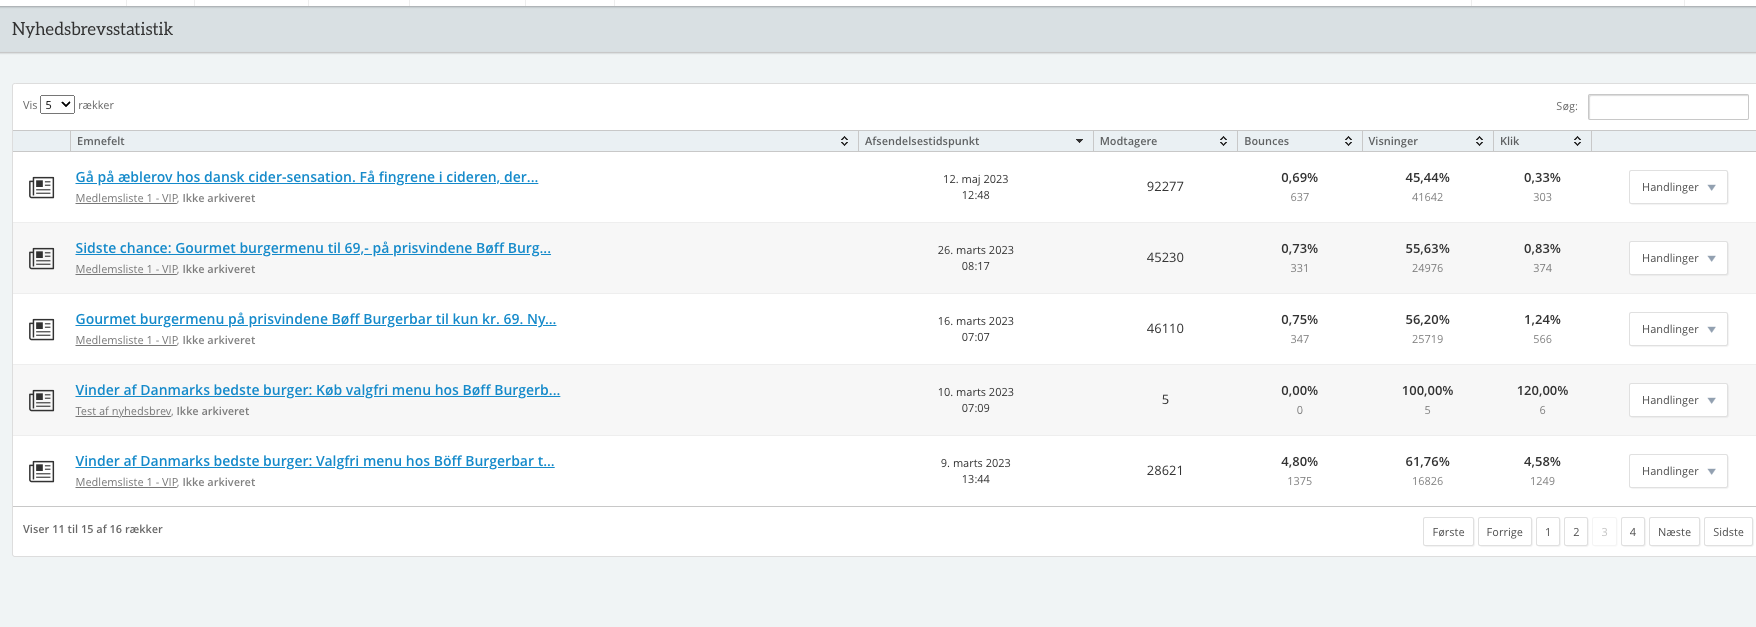
Task: Open the Gourmet burgermenu på prisvindene newsletter link
Action: pyautogui.click(x=315, y=319)
